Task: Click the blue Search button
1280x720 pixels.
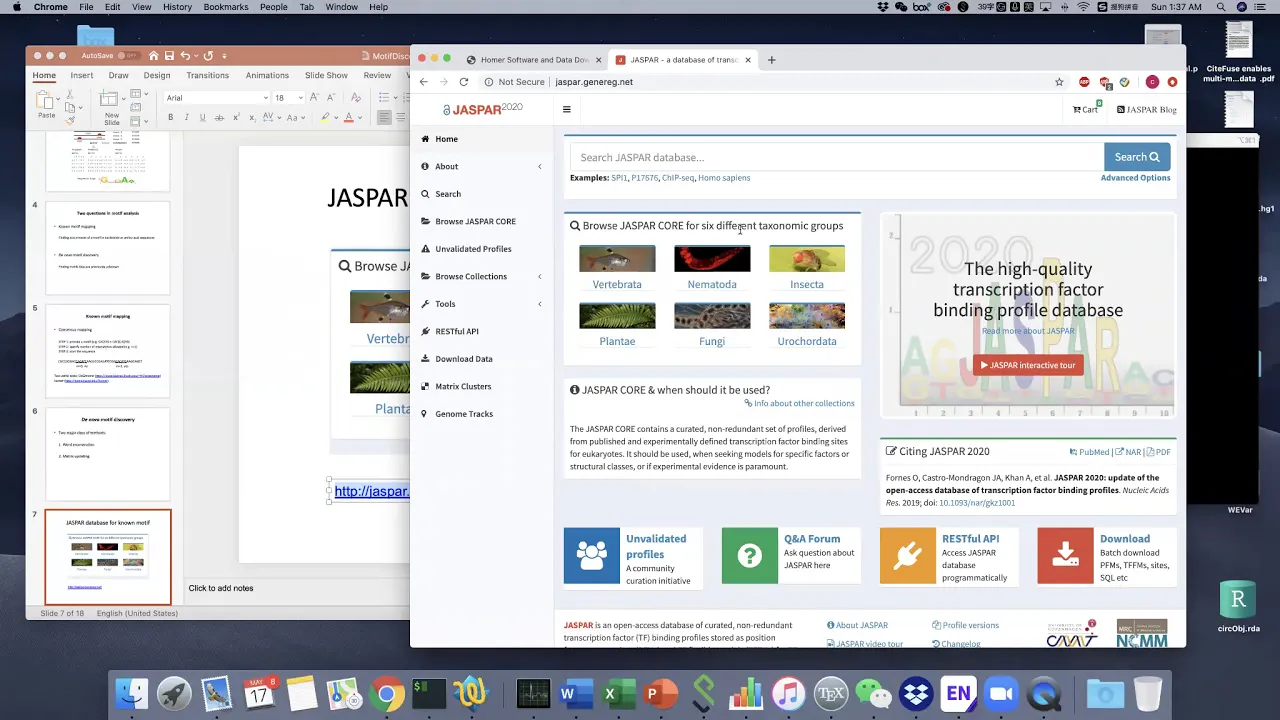Action: tap(1137, 157)
